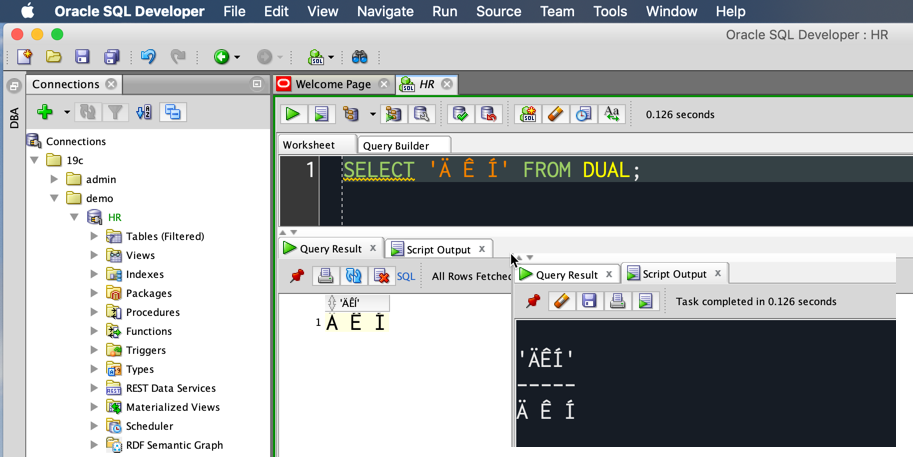The width and height of the screenshot is (913, 457).
Task: Open the SQL Worksheet icon in main toolbar
Action: pyautogui.click(x=316, y=56)
